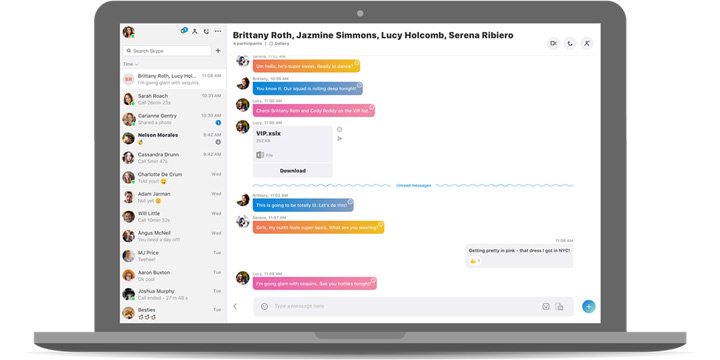The image size is (720, 360).
Task: Add people to the group conversation
Action: (586, 43)
